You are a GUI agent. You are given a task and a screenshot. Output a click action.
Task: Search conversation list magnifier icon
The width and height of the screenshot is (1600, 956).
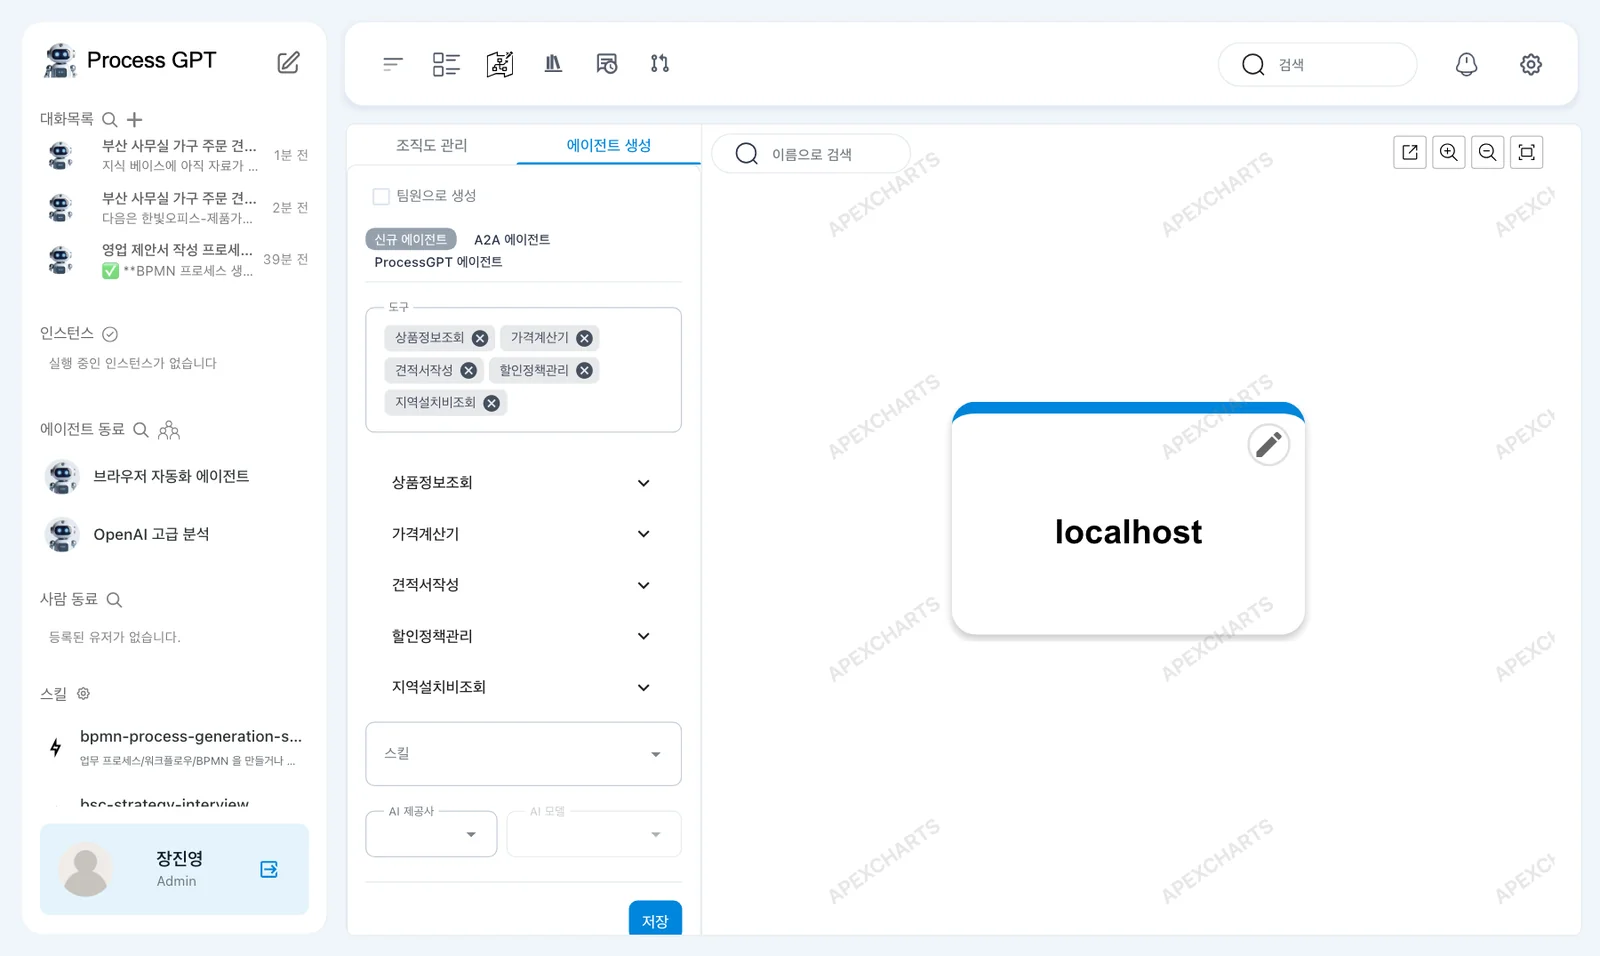(x=110, y=119)
